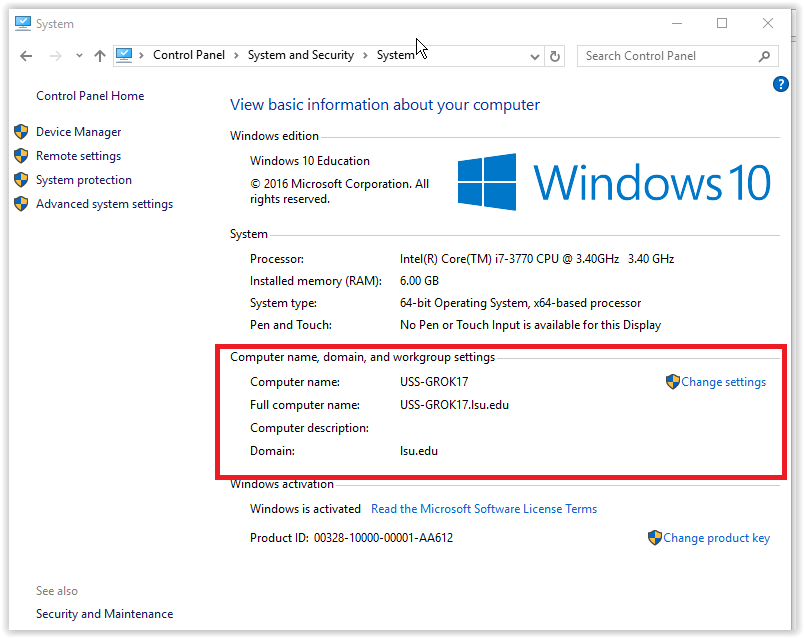The height and width of the screenshot is (638, 804).
Task: Click shield icon next to Change settings
Action: 673,382
